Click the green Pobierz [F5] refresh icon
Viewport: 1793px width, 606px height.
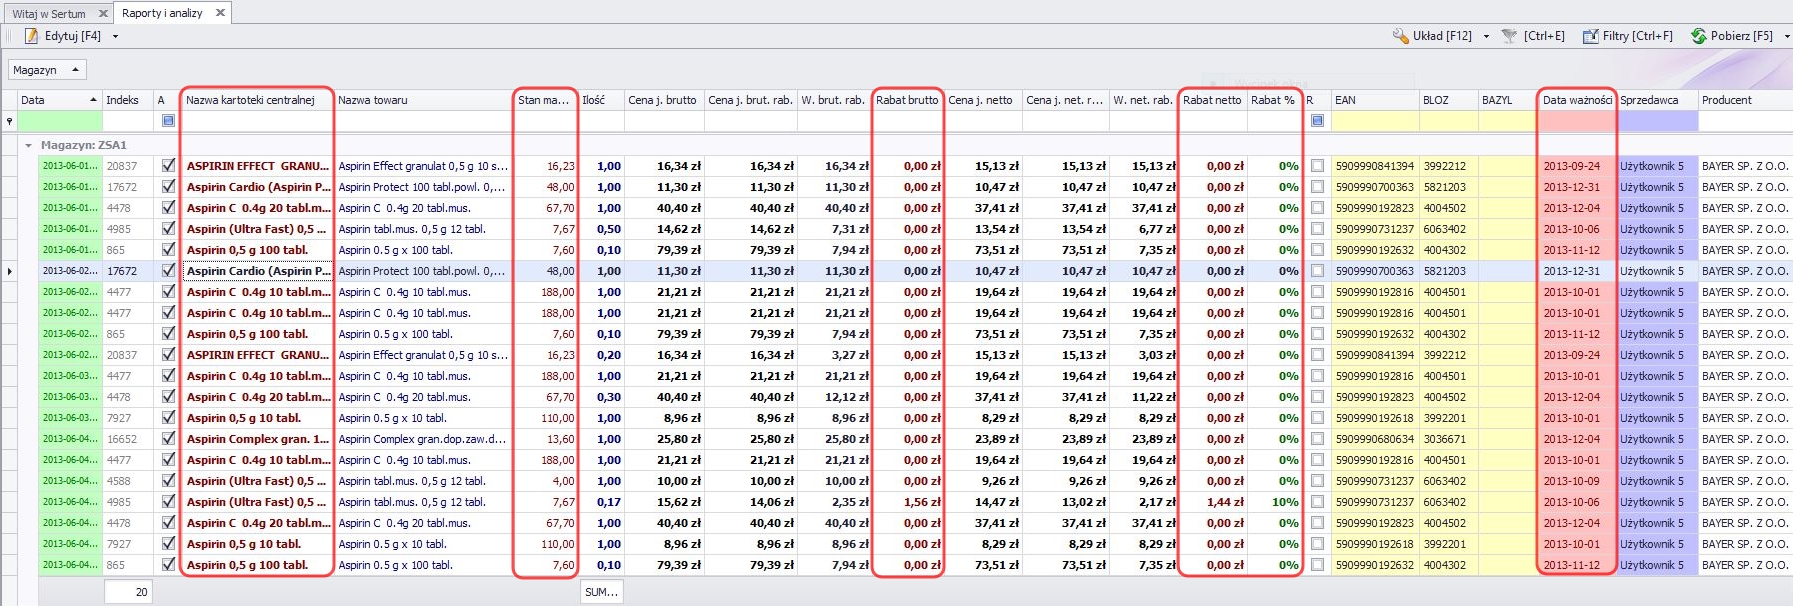tap(1698, 36)
